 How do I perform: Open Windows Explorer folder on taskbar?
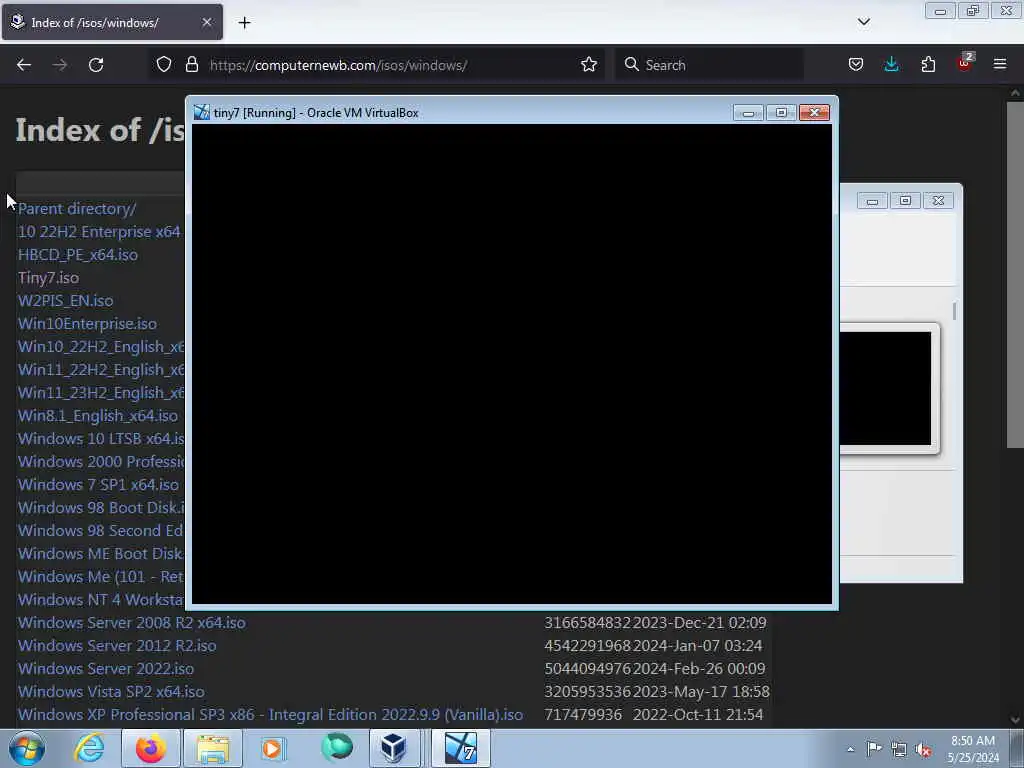pos(213,748)
